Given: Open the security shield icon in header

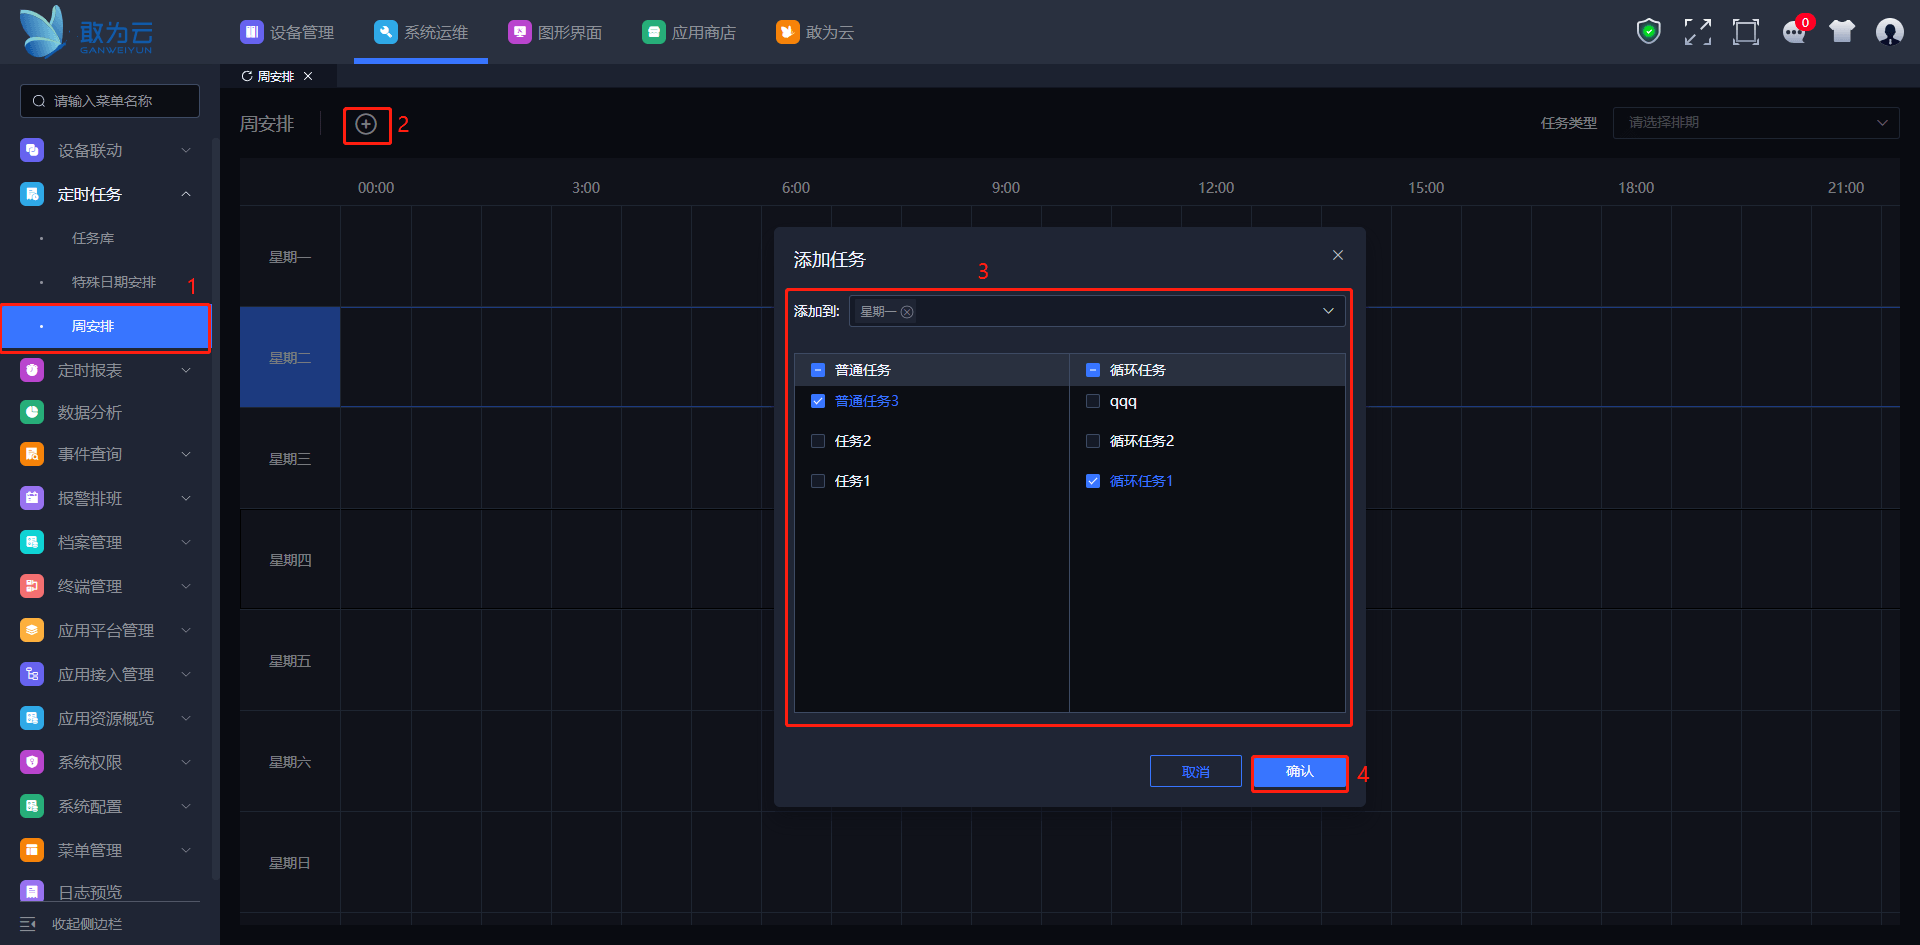Looking at the screenshot, I should click(1648, 32).
